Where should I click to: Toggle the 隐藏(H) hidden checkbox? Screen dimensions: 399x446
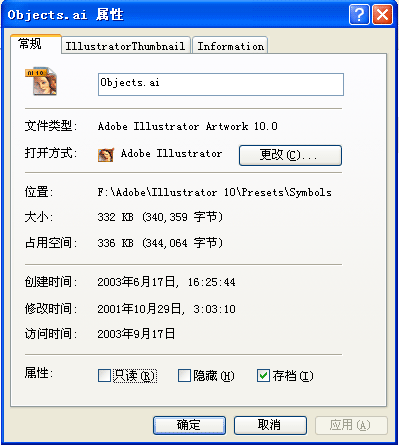[x=184, y=375]
